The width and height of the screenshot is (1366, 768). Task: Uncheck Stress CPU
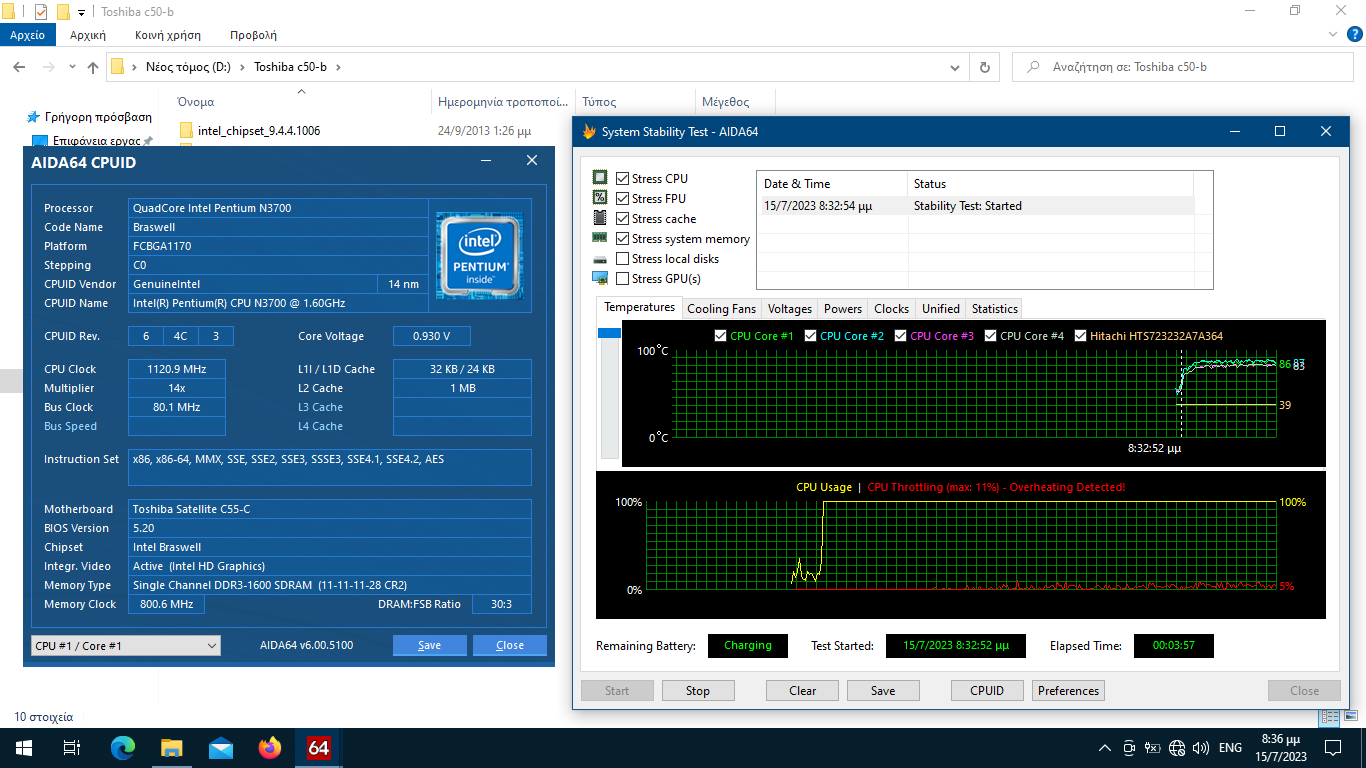(x=623, y=178)
